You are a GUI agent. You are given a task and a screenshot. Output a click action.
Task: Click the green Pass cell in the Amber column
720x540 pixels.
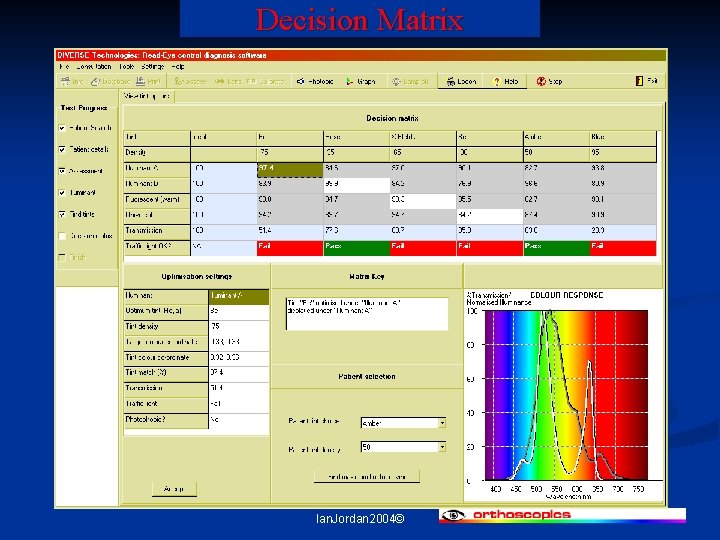tap(556, 248)
